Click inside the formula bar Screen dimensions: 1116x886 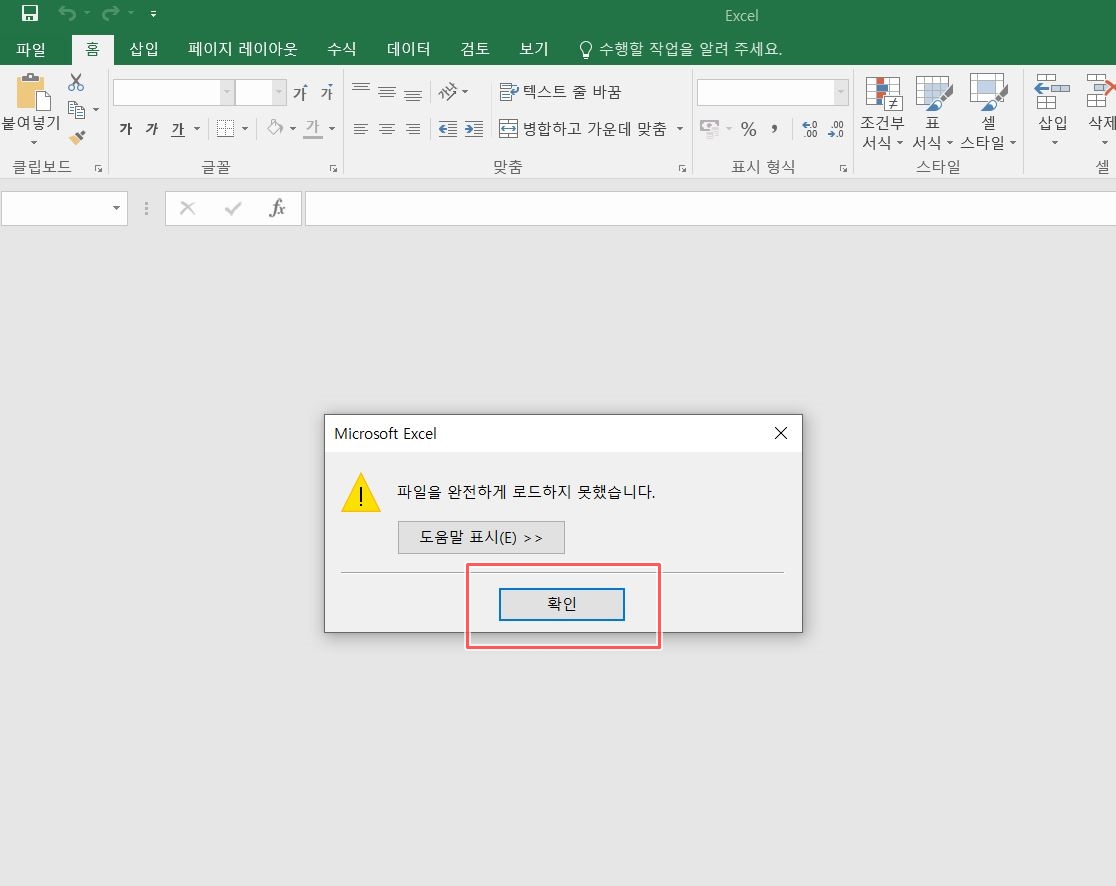(710, 209)
